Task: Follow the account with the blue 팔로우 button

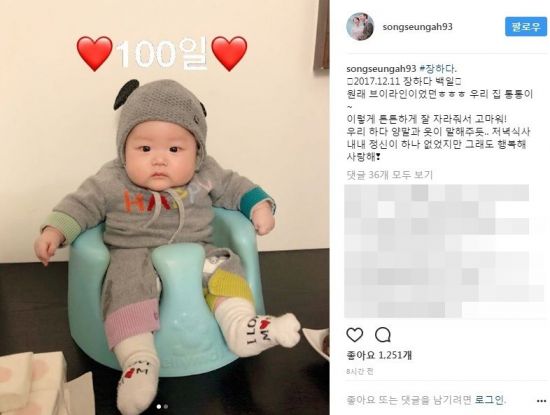Action: point(526,27)
